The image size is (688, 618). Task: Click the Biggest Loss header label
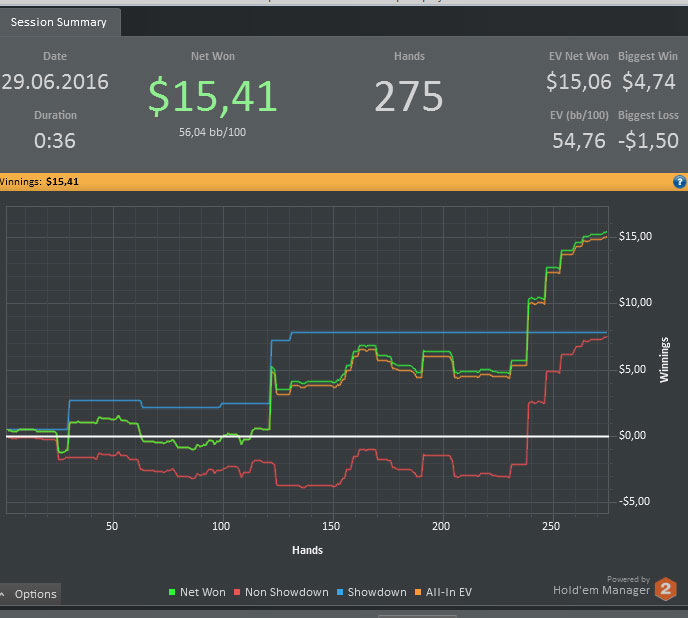pyautogui.click(x=649, y=115)
